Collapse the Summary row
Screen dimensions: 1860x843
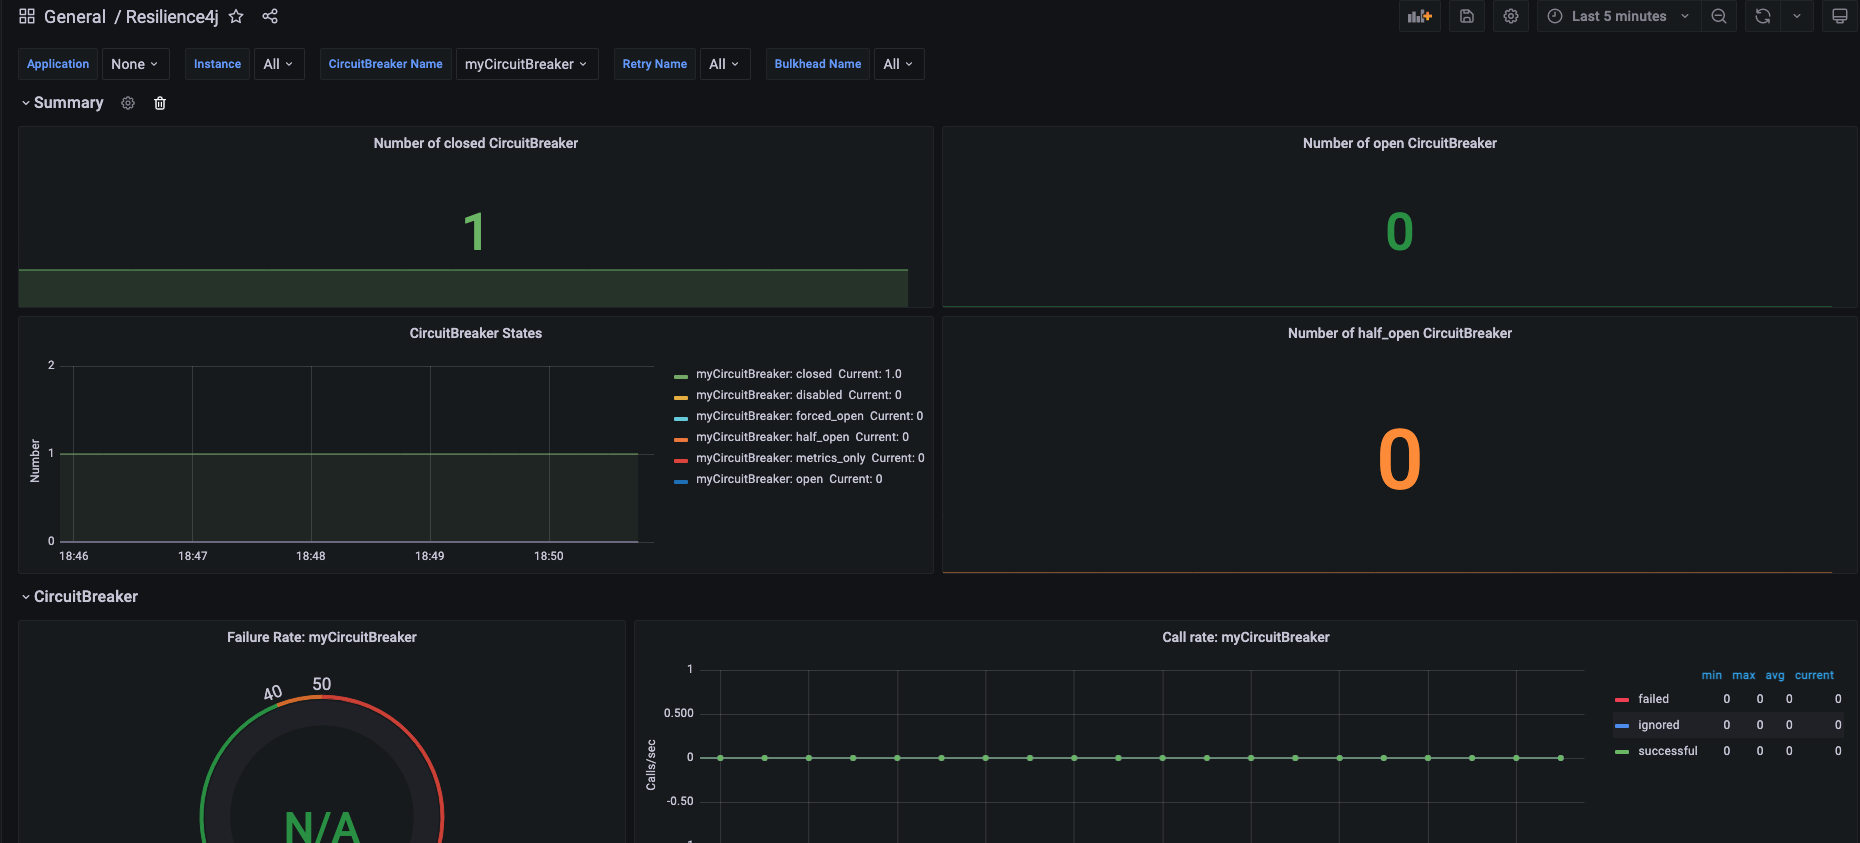[62, 103]
